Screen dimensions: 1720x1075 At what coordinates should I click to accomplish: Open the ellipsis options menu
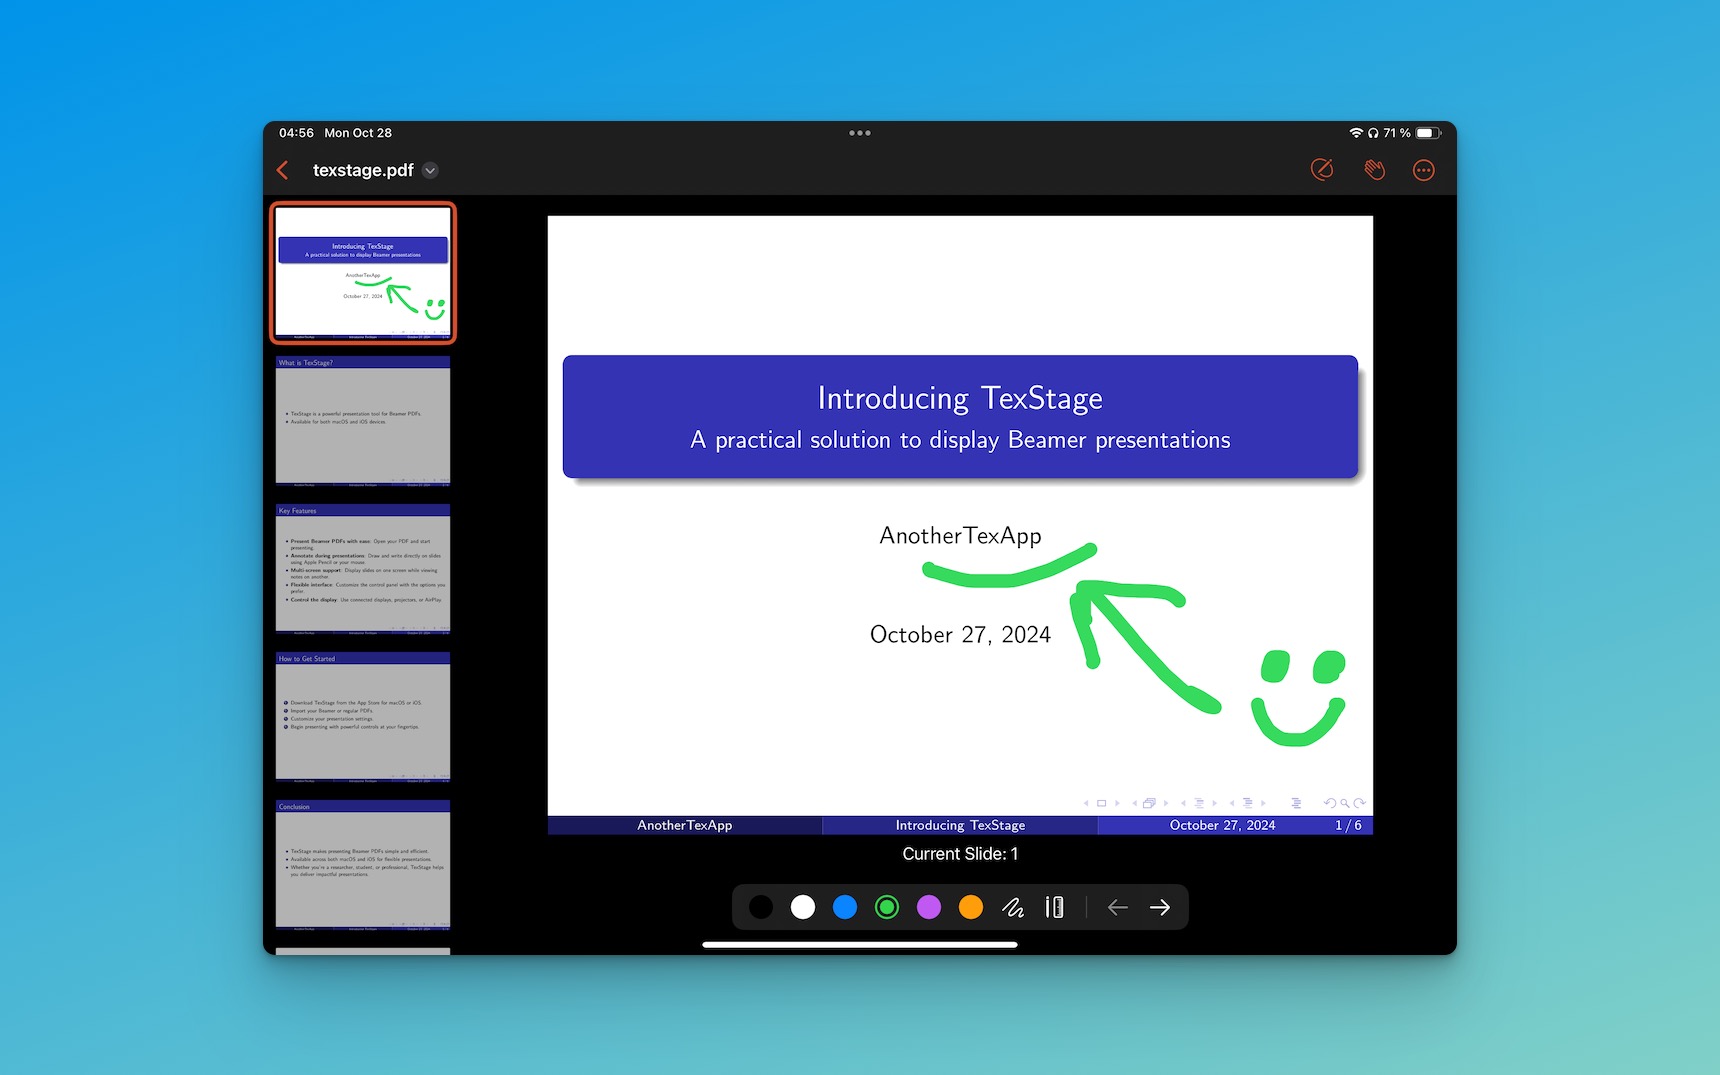click(1424, 170)
